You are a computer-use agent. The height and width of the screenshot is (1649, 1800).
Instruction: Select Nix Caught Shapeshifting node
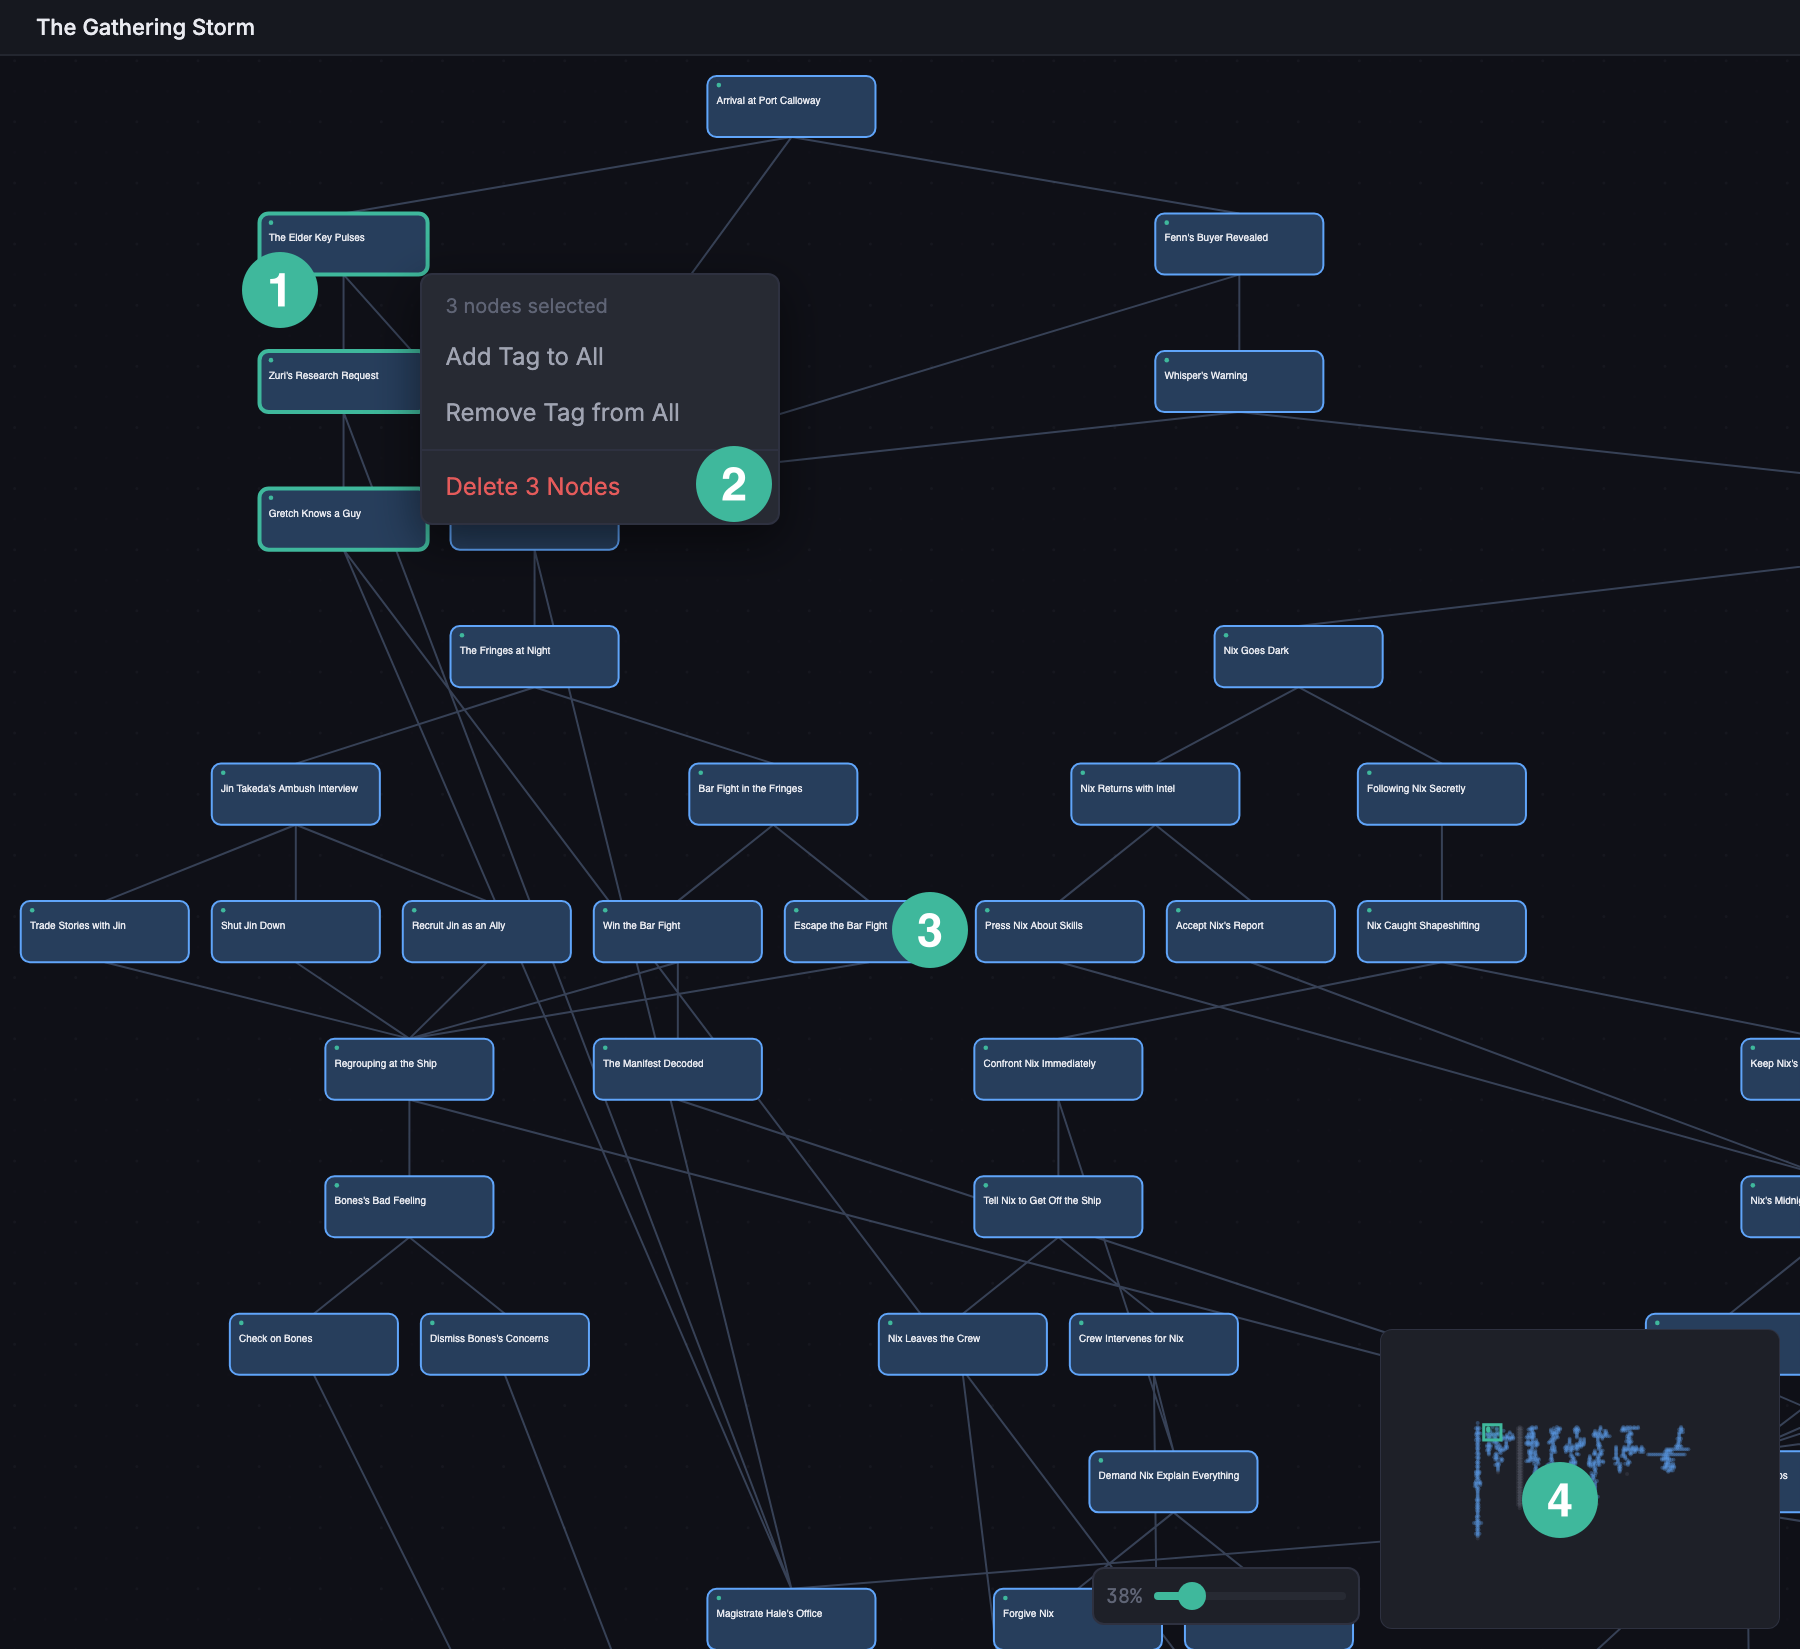(x=1441, y=932)
